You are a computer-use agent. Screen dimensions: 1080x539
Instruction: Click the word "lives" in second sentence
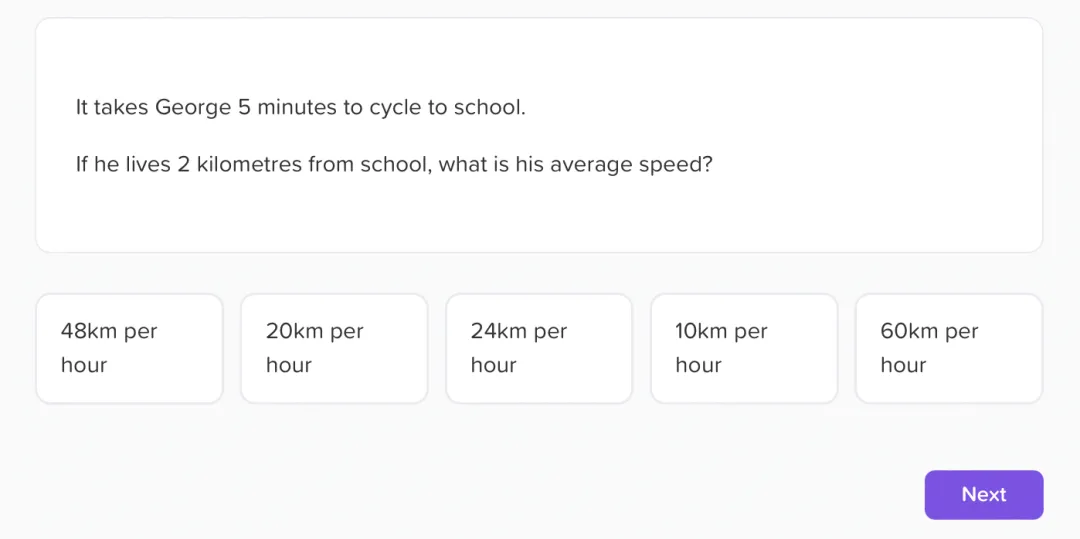[x=148, y=164]
